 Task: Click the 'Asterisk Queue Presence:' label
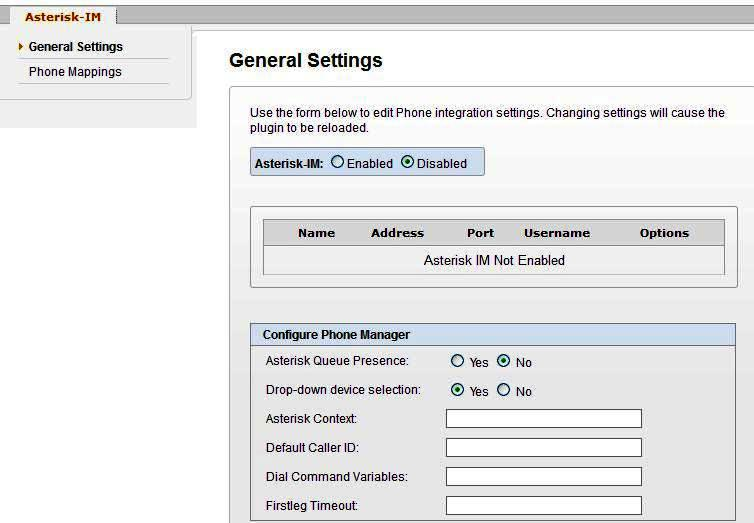[x=337, y=361]
